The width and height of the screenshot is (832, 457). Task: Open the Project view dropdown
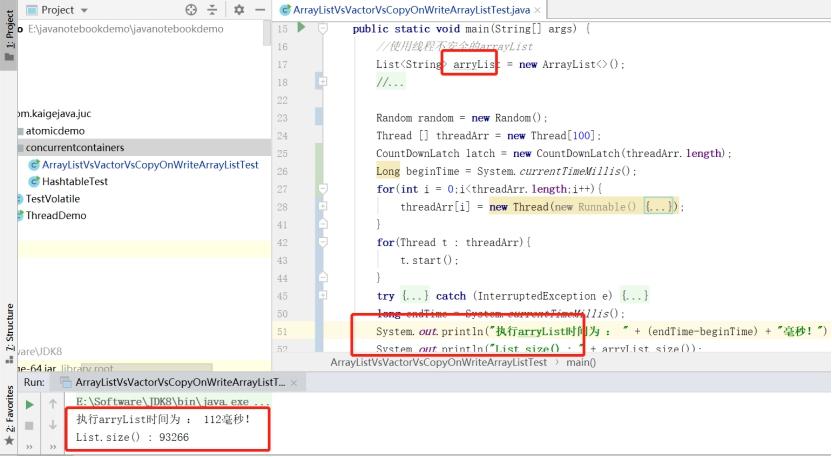(84, 10)
